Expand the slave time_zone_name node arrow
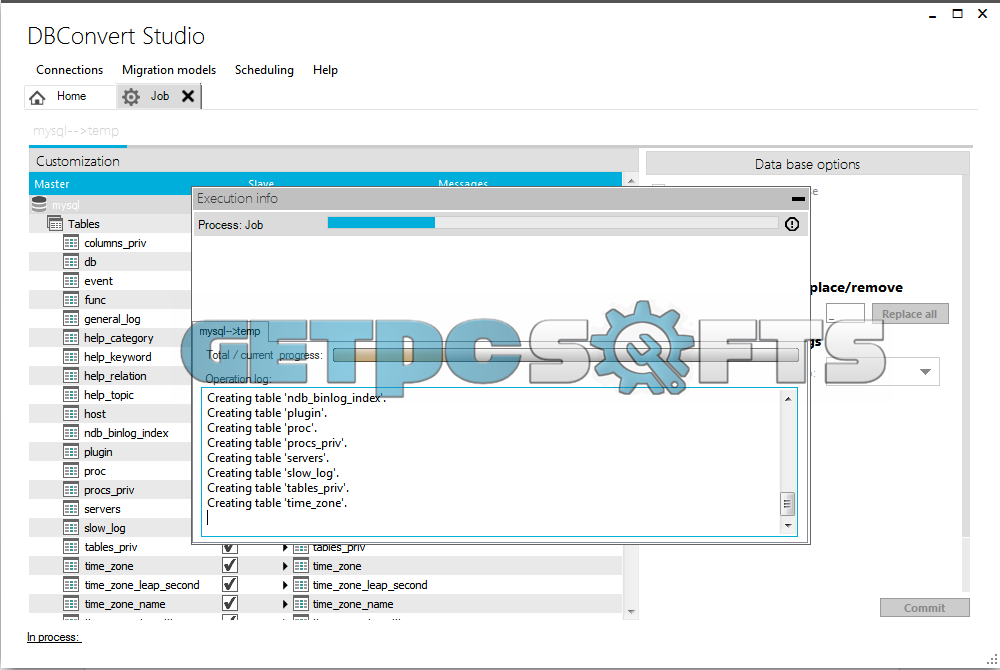 [x=285, y=604]
